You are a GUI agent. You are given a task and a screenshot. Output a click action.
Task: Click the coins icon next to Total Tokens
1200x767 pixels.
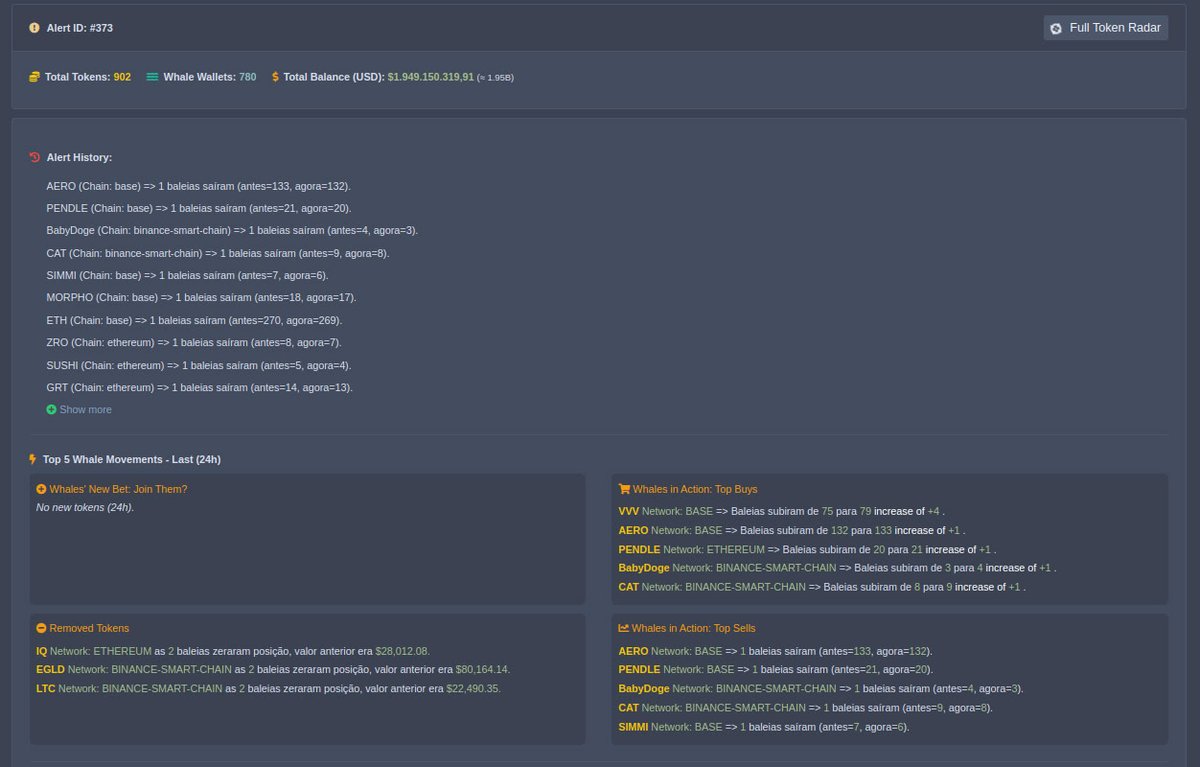click(35, 77)
